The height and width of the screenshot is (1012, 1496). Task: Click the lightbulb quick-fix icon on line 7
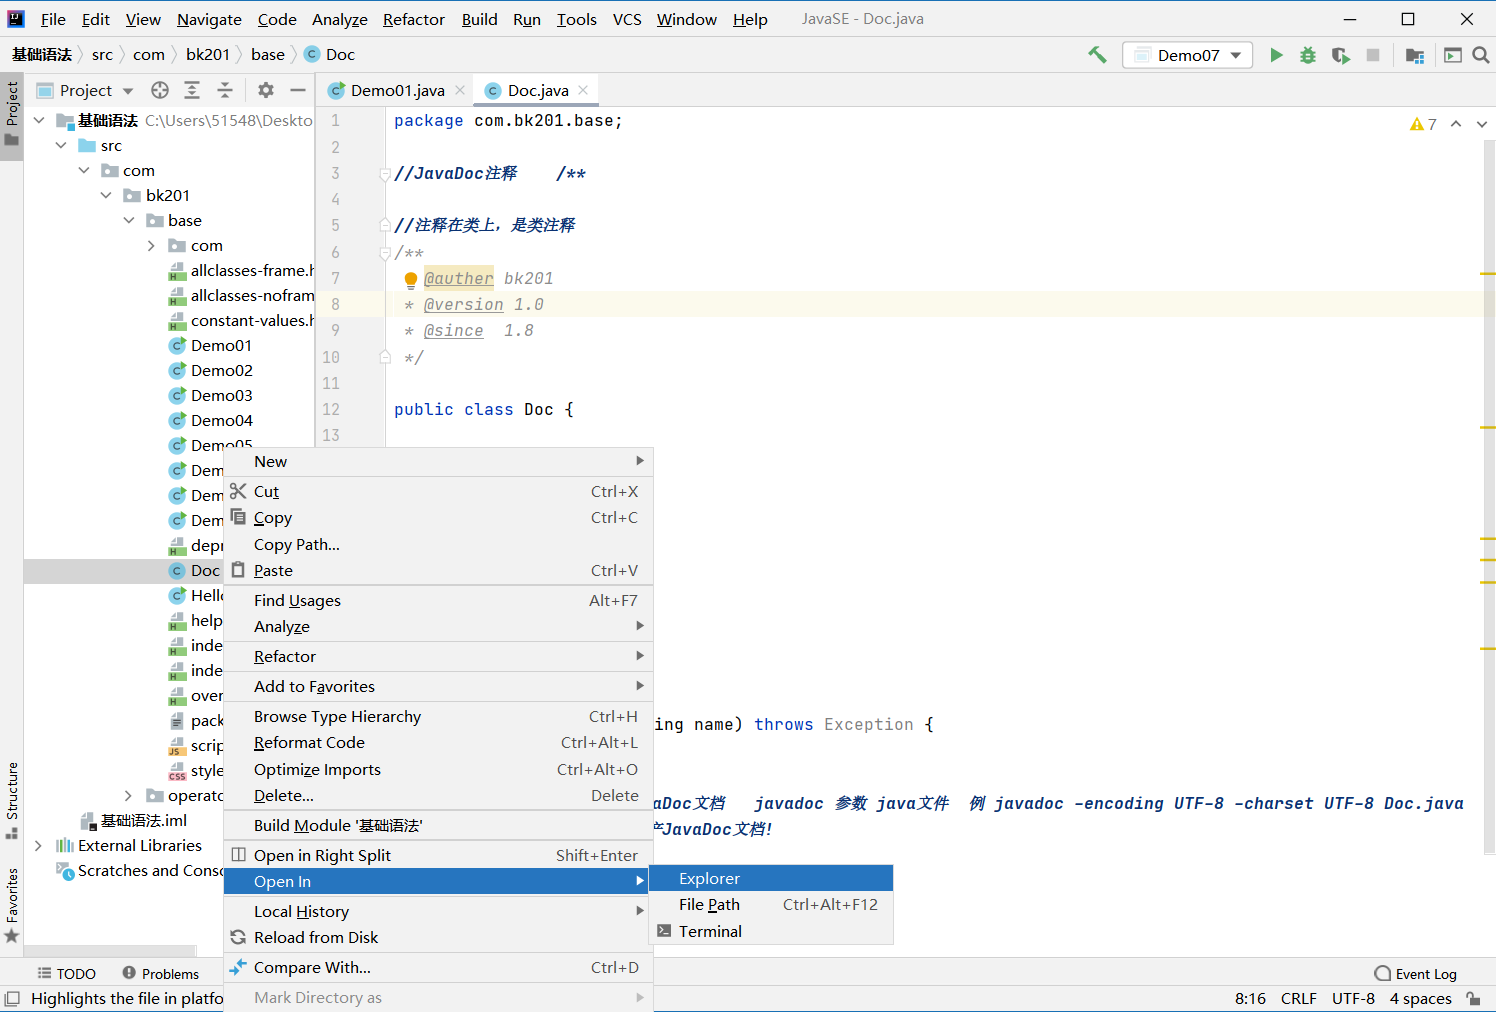411,279
